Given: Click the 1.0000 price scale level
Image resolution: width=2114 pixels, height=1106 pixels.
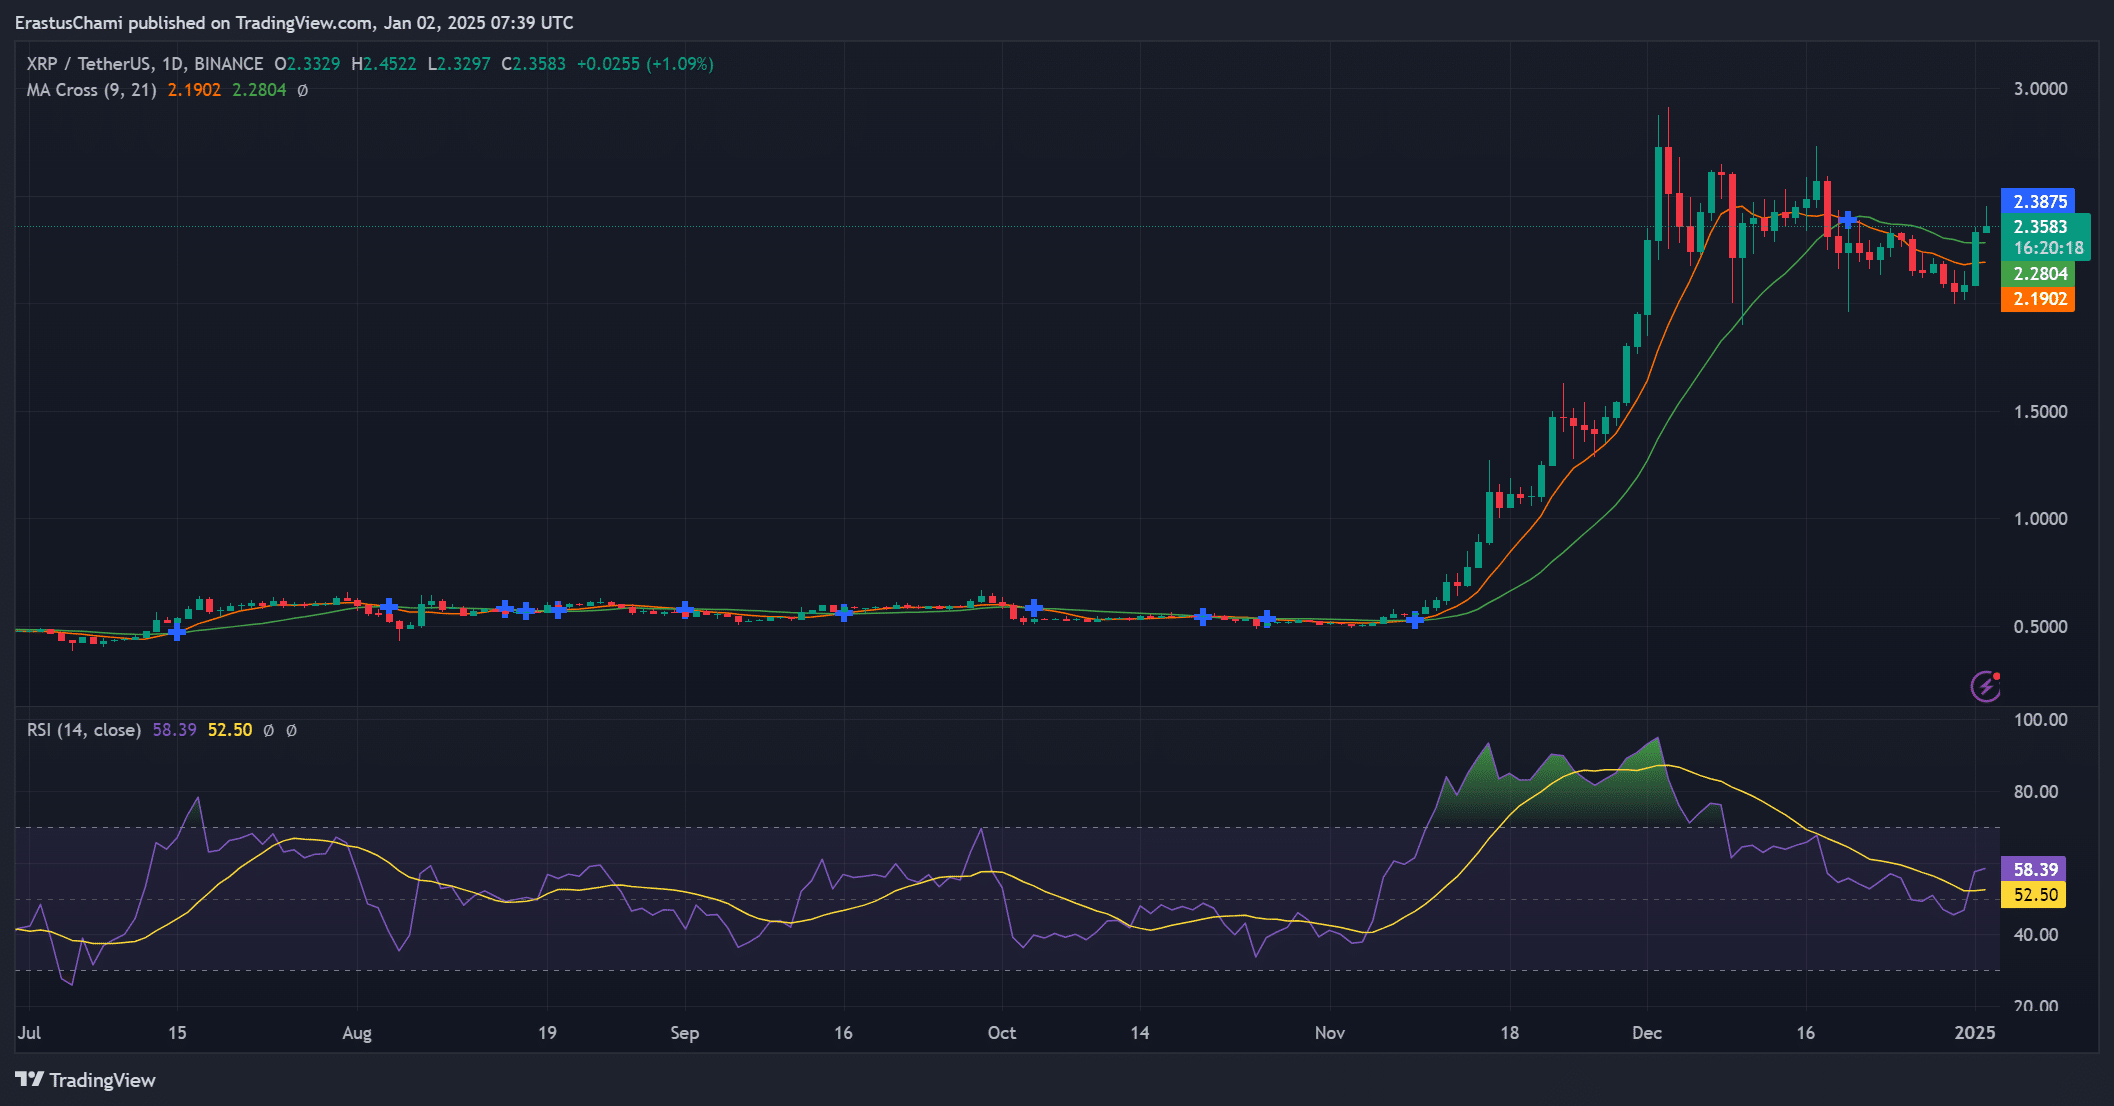Looking at the screenshot, I should pos(2040,519).
